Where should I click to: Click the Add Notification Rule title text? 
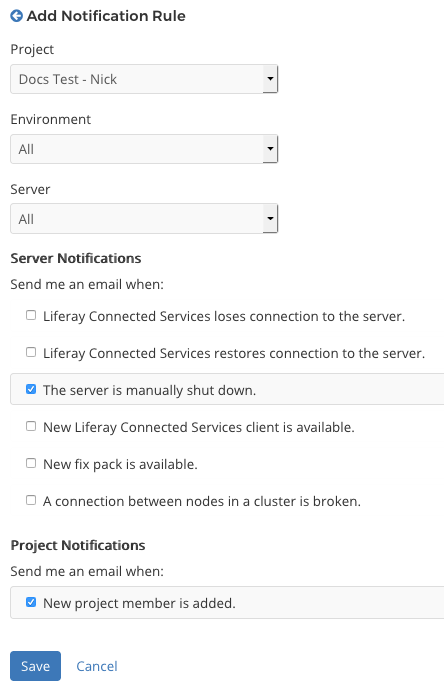pyautogui.click(x=106, y=16)
